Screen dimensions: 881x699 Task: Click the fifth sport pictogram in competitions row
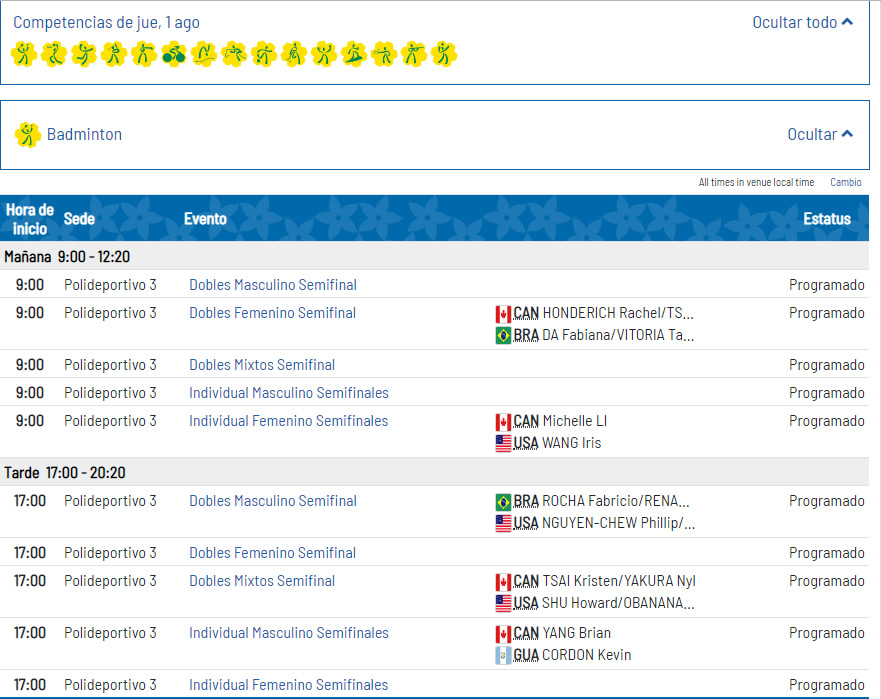click(x=144, y=55)
